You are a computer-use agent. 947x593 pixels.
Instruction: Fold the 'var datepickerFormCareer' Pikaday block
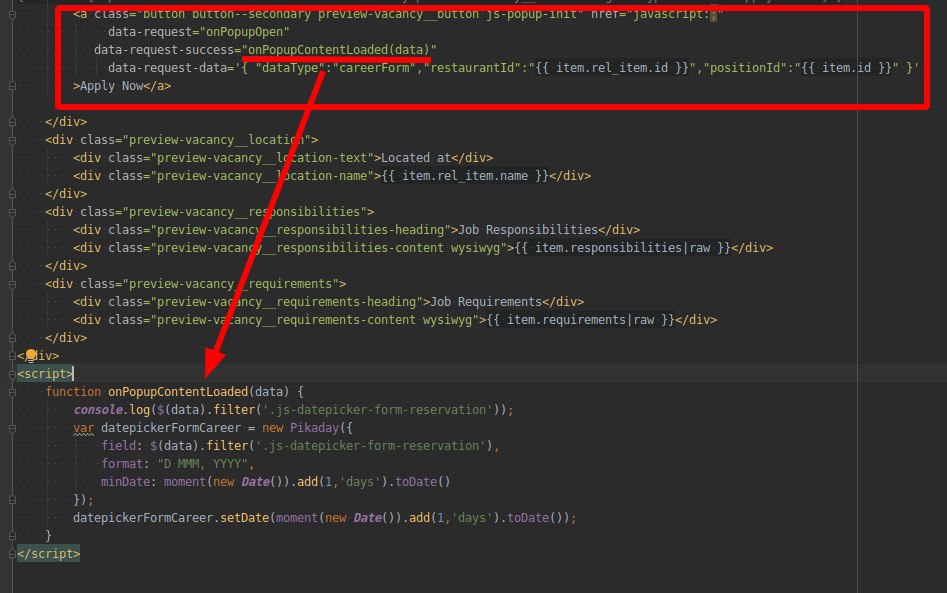(12, 428)
